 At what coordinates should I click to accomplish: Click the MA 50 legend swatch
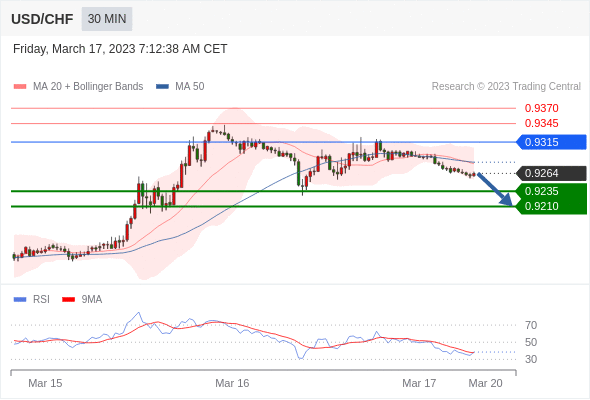coord(162,87)
